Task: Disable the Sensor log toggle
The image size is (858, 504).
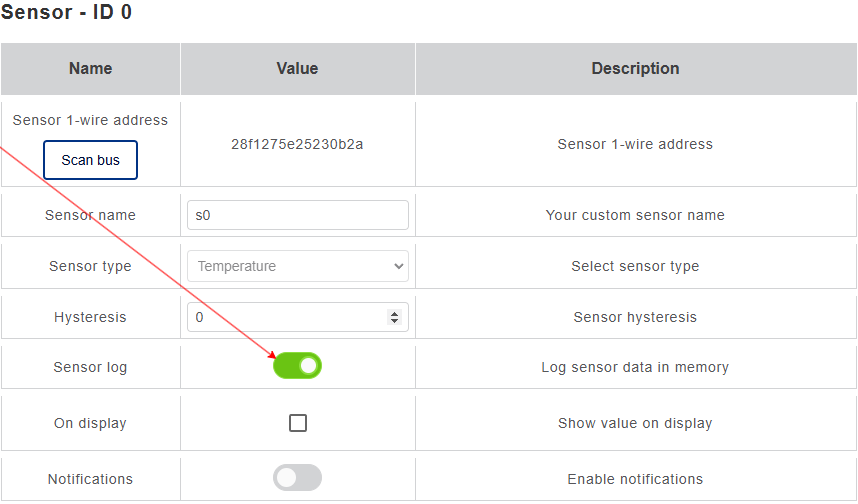Action: pos(298,366)
